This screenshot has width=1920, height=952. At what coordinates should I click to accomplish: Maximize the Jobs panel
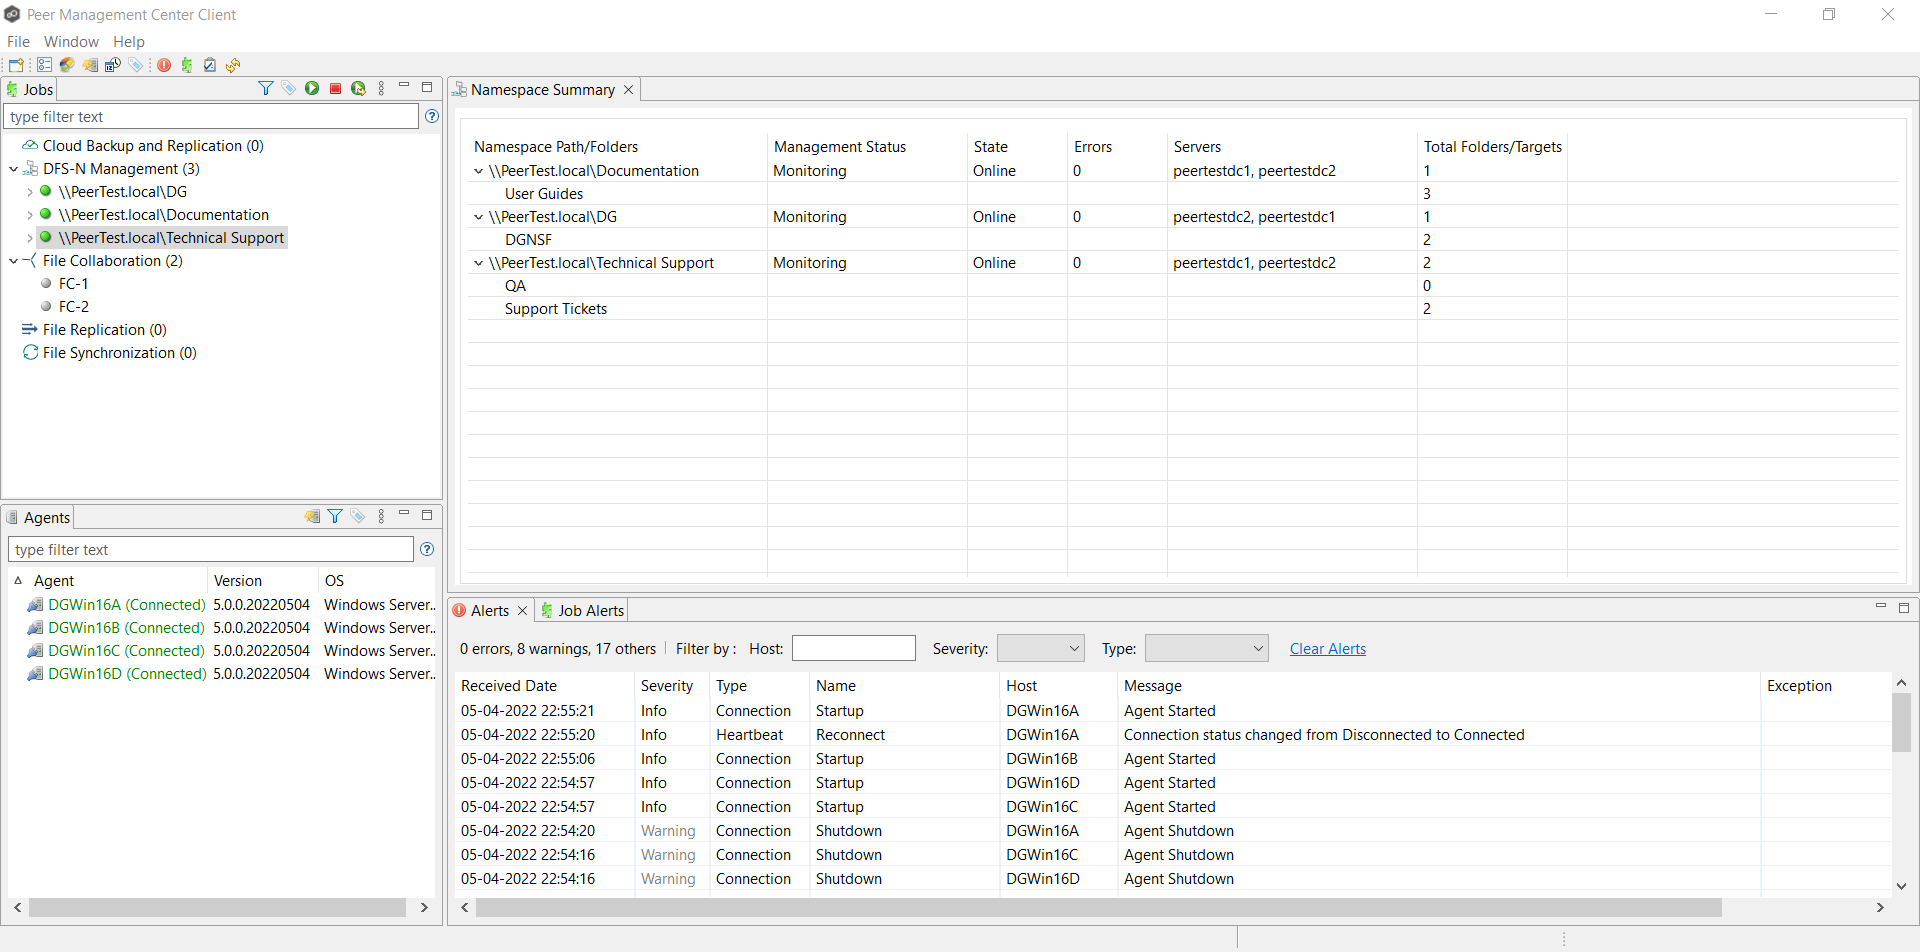[x=427, y=87]
